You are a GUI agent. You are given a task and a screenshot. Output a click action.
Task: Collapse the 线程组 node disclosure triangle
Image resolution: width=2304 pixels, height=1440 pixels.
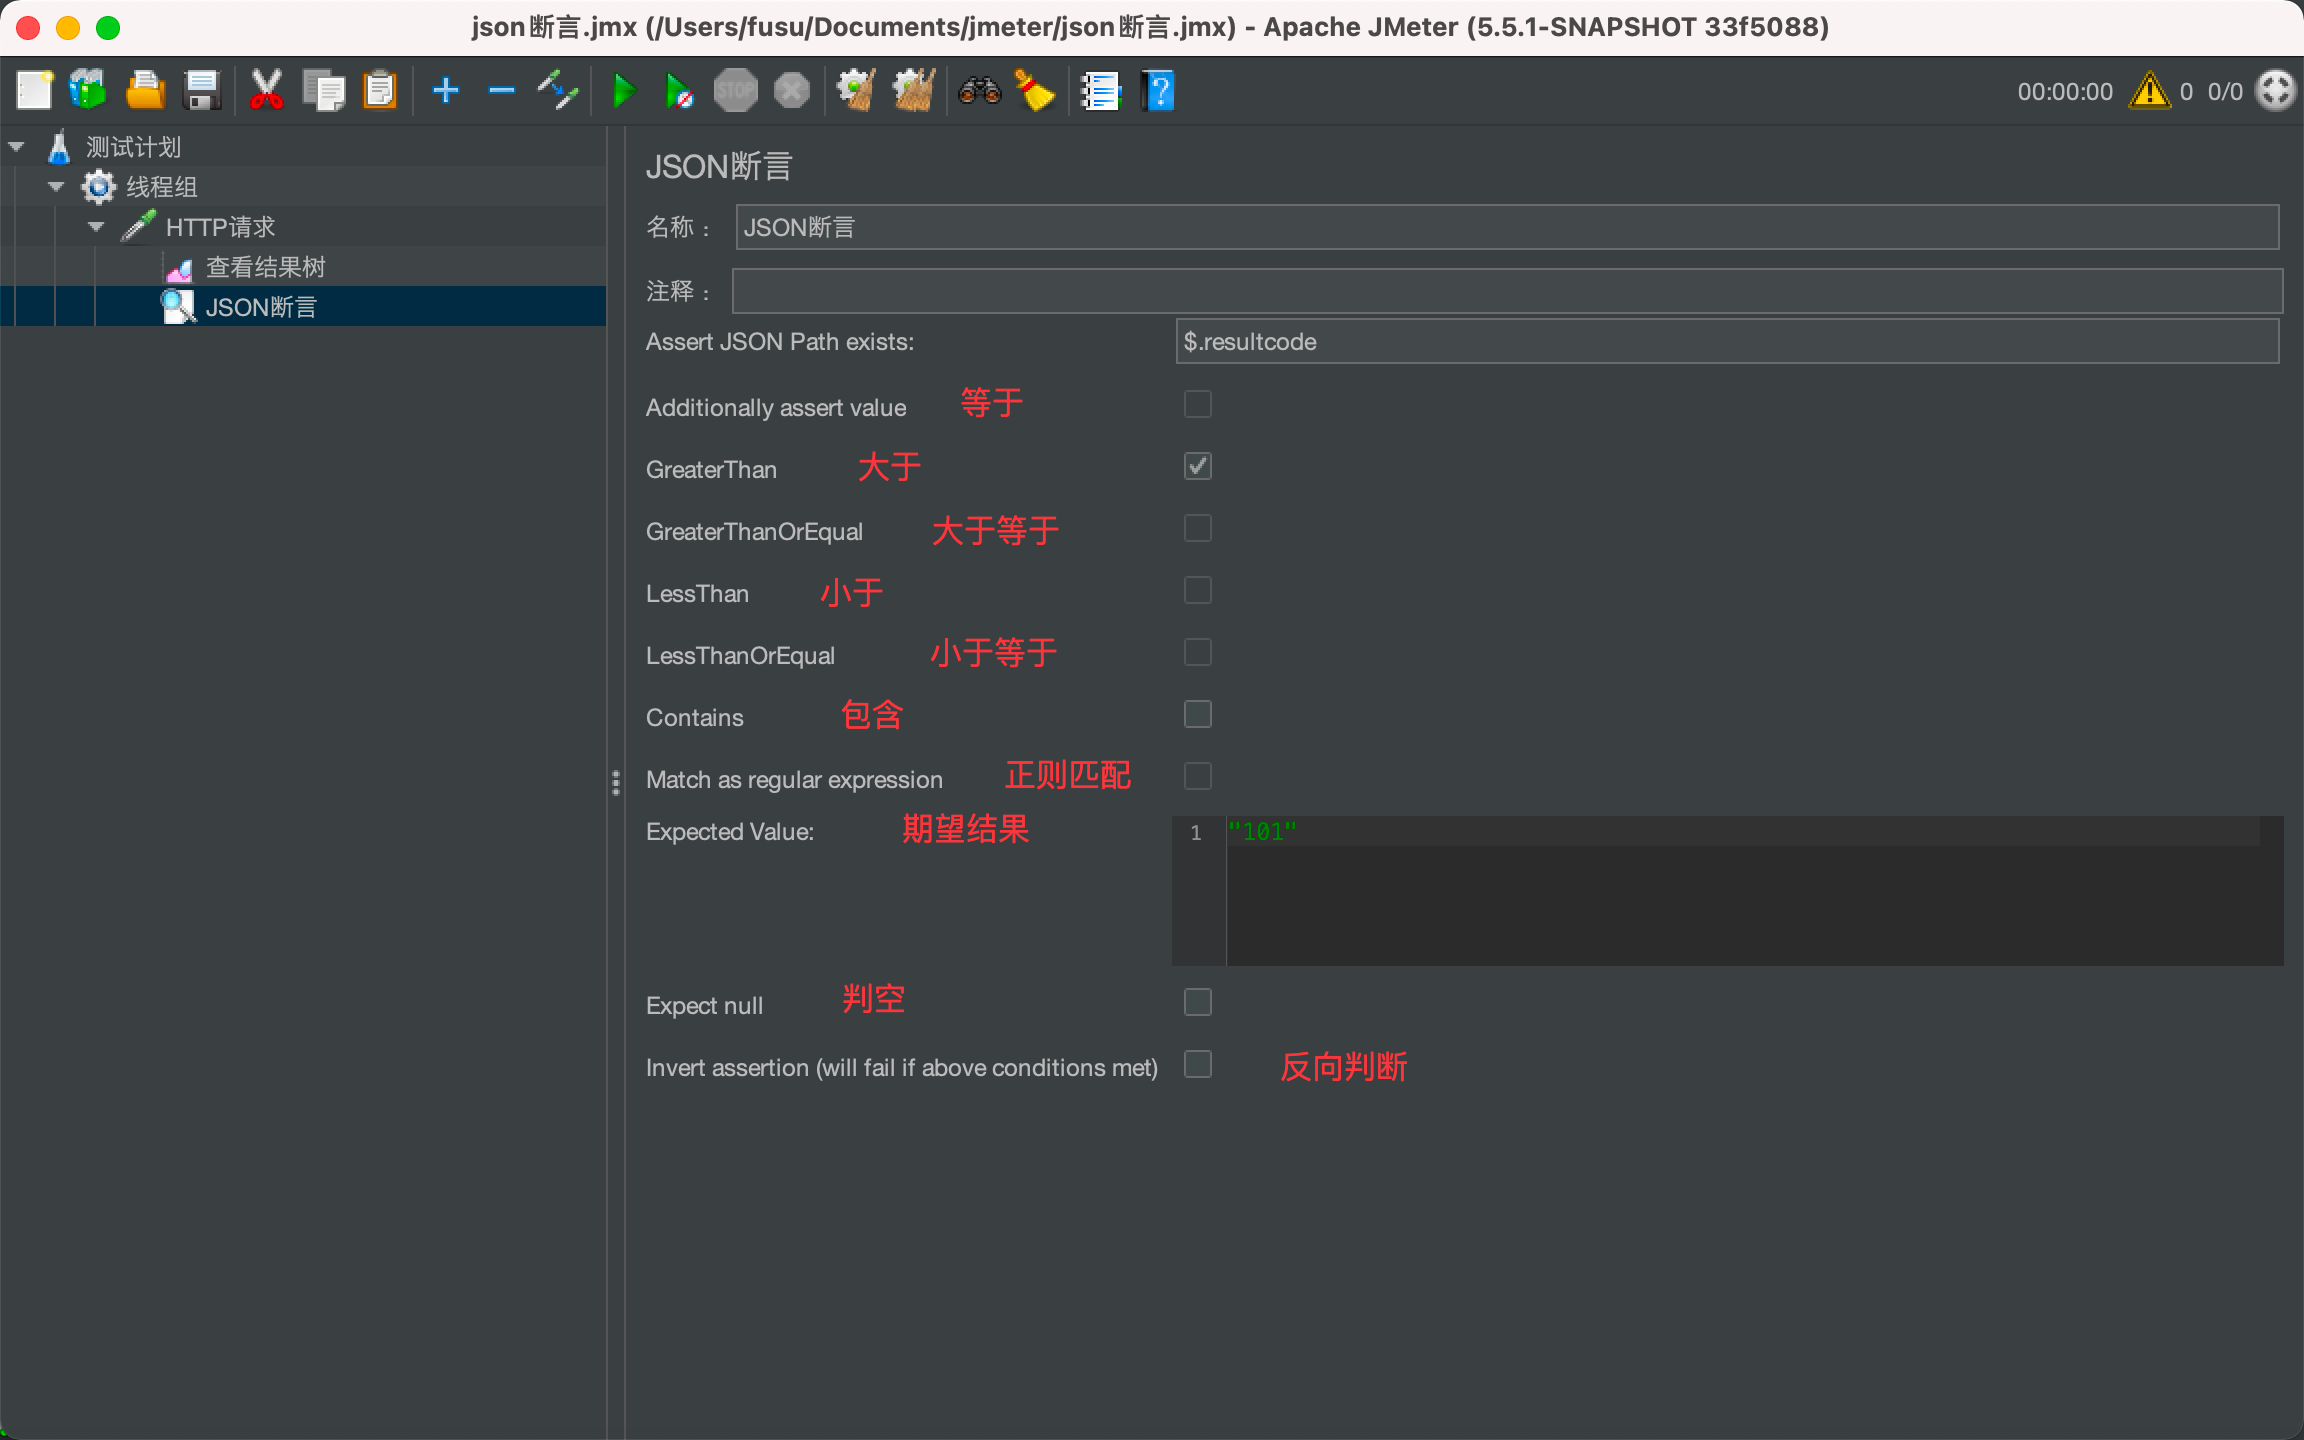(x=56, y=187)
